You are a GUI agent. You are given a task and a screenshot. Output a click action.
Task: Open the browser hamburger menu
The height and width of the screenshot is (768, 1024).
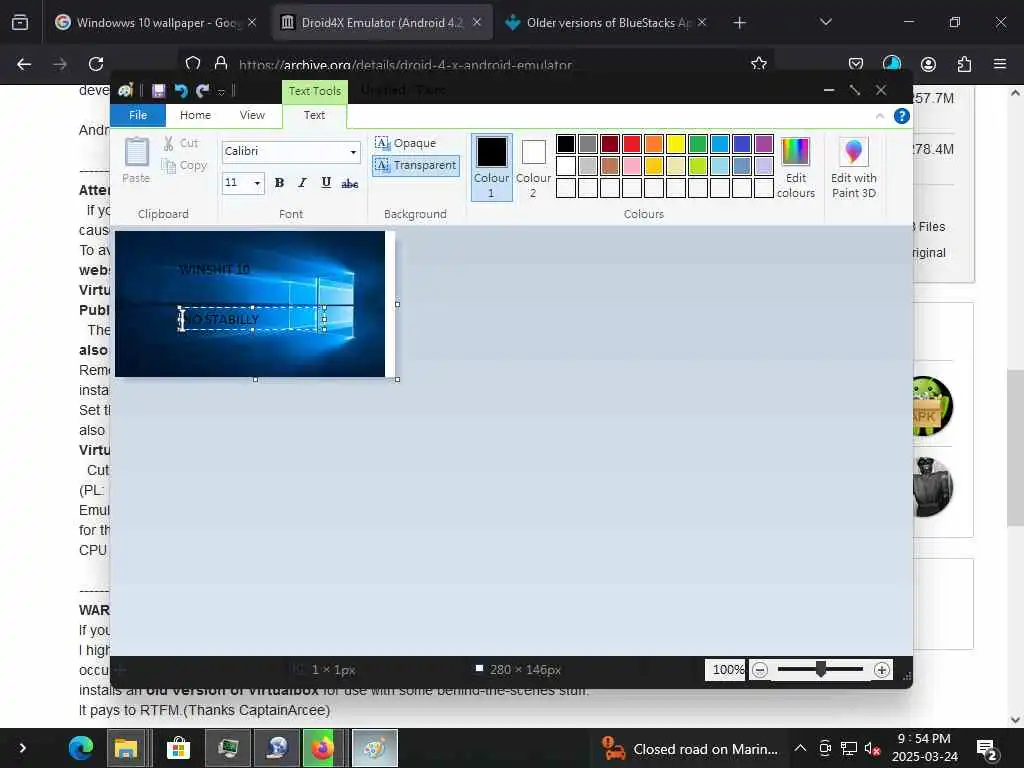pyautogui.click(x=1000, y=64)
